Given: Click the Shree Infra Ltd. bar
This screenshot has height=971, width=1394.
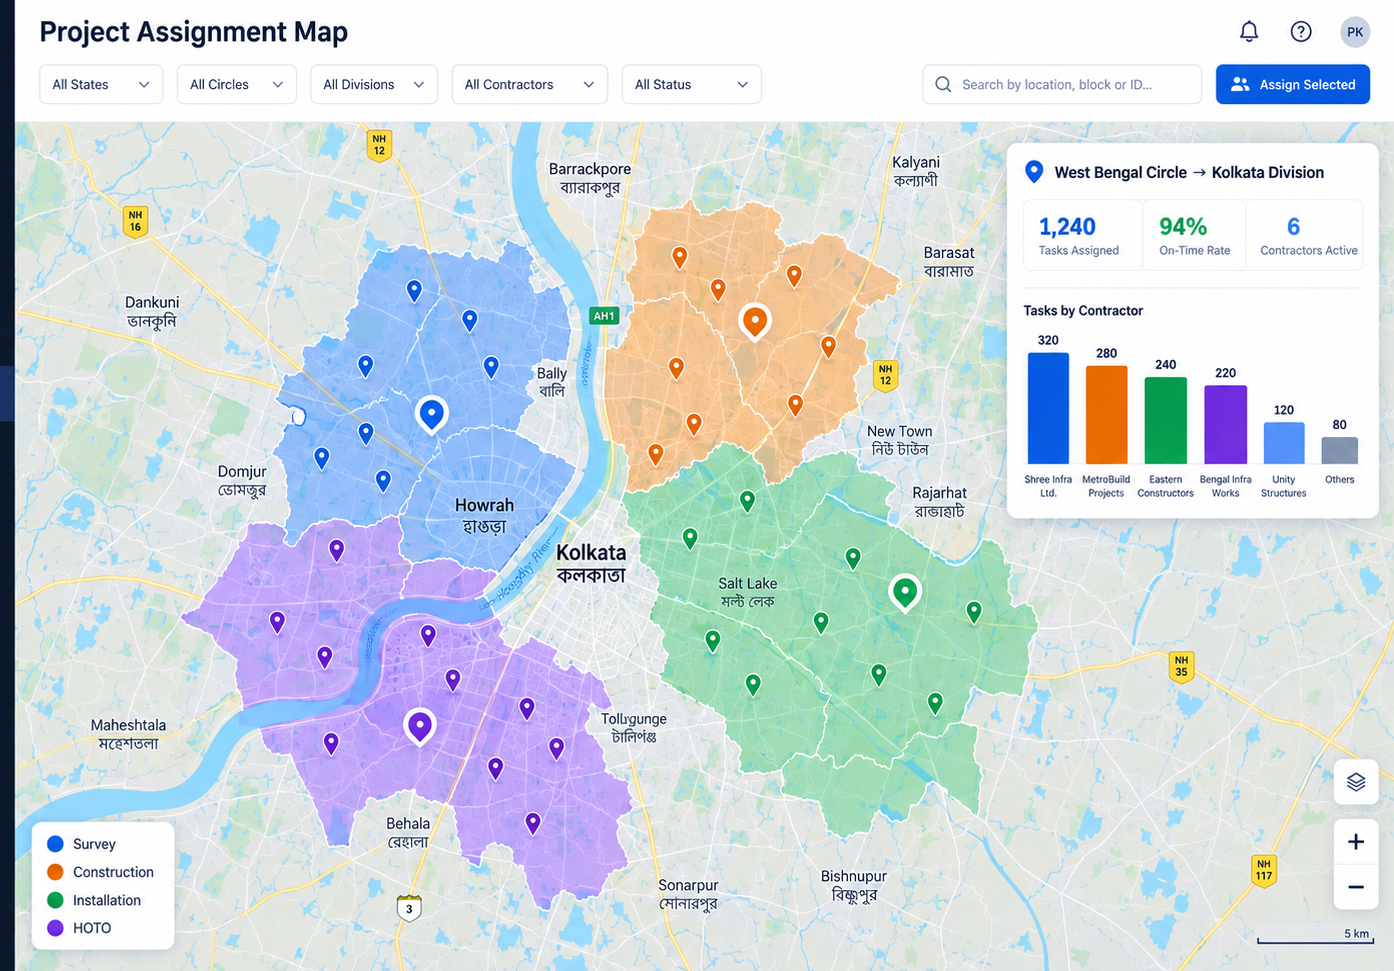Looking at the screenshot, I should click(x=1048, y=408).
